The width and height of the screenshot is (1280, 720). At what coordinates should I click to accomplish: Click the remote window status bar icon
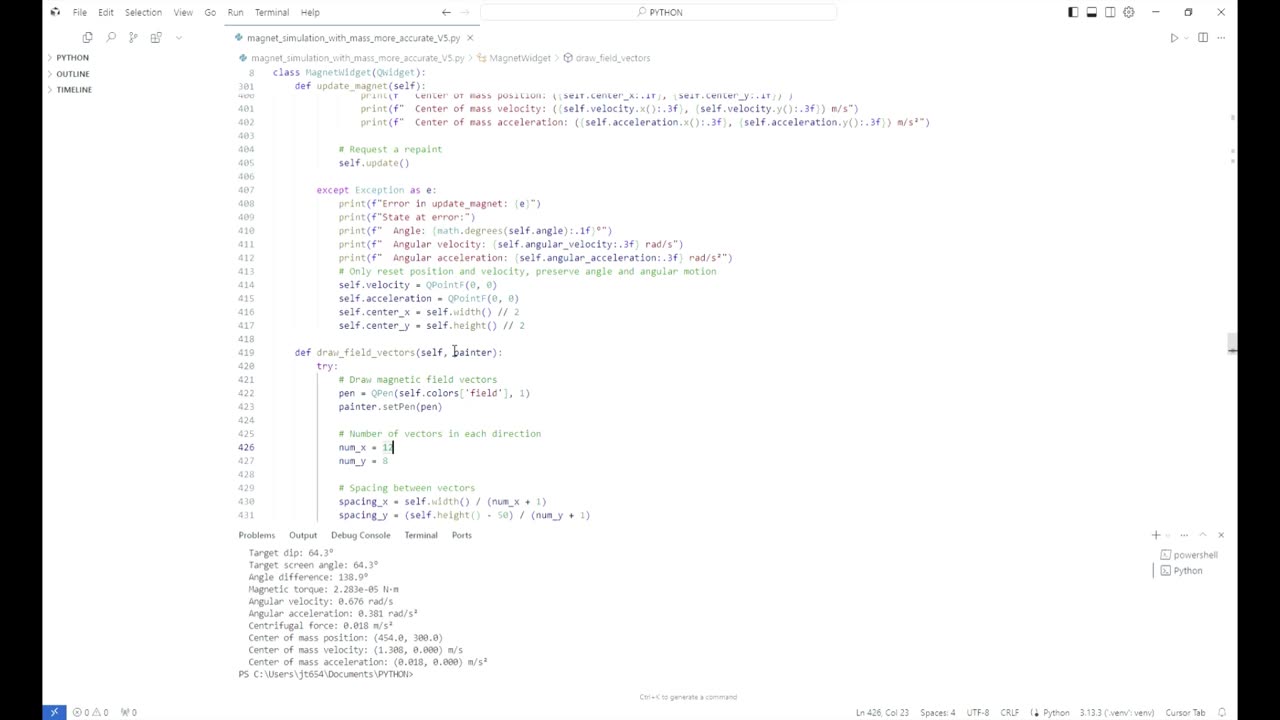54,712
